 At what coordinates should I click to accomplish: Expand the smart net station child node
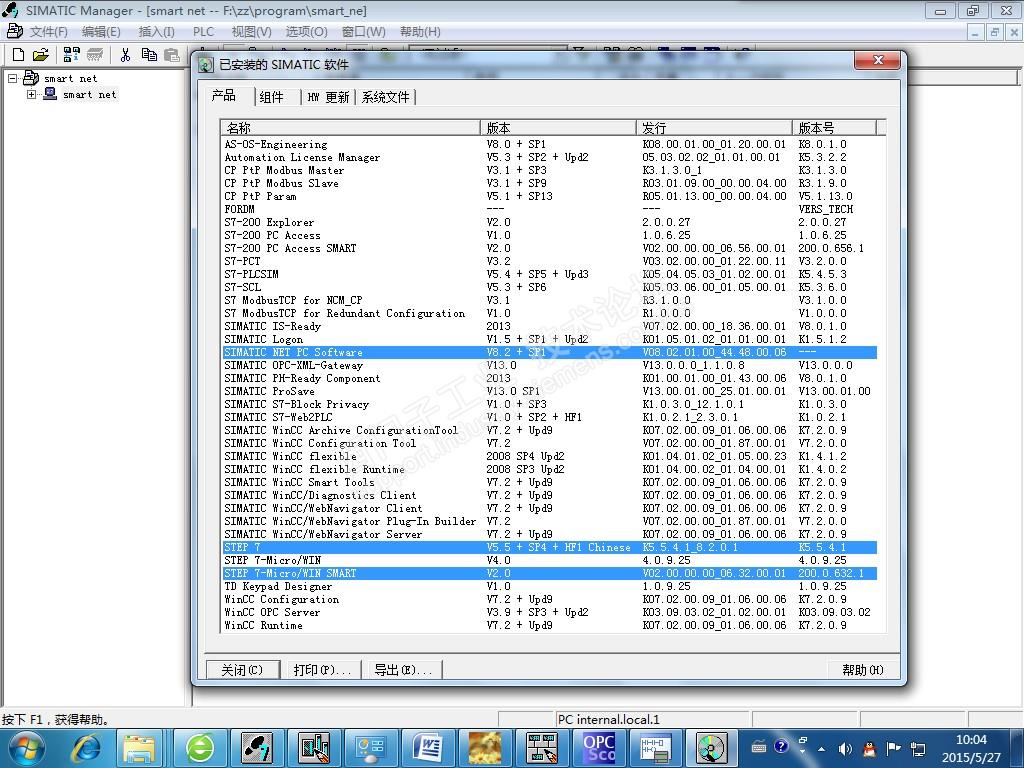(x=31, y=95)
